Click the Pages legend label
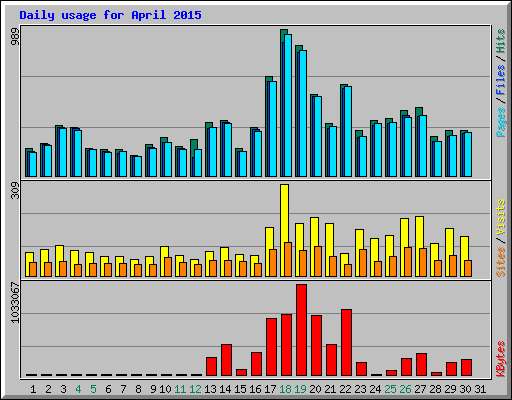Image resolution: width=512 pixels, height=400 pixels. click(x=501, y=122)
